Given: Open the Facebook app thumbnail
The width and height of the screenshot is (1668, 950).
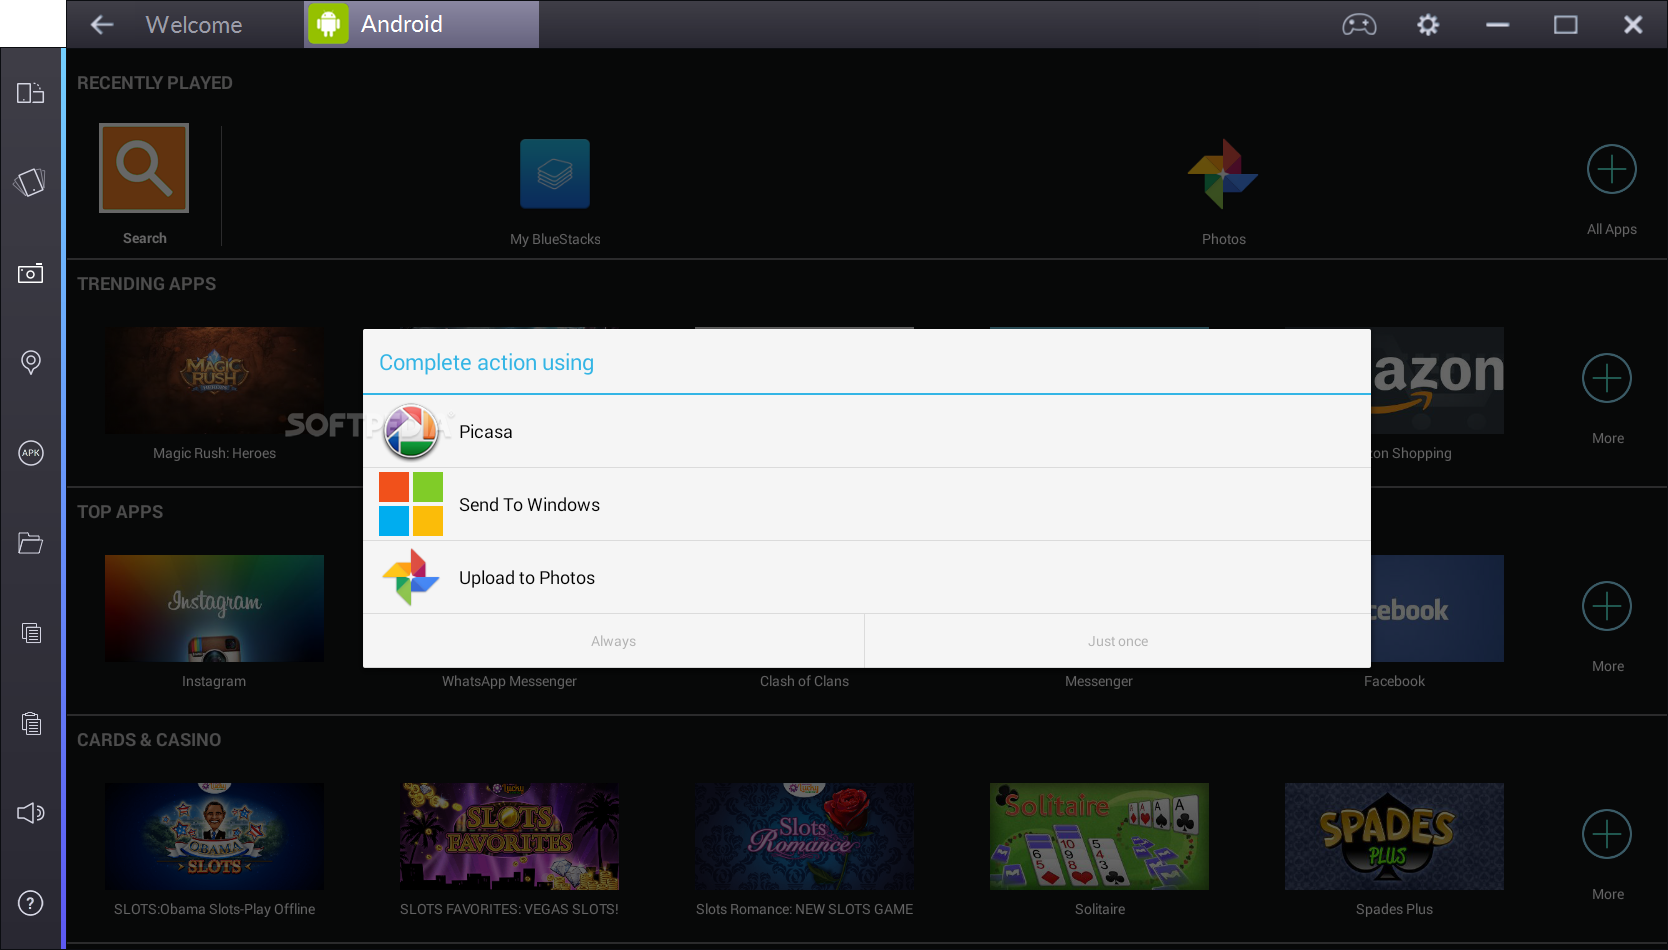Looking at the screenshot, I should [x=1437, y=608].
